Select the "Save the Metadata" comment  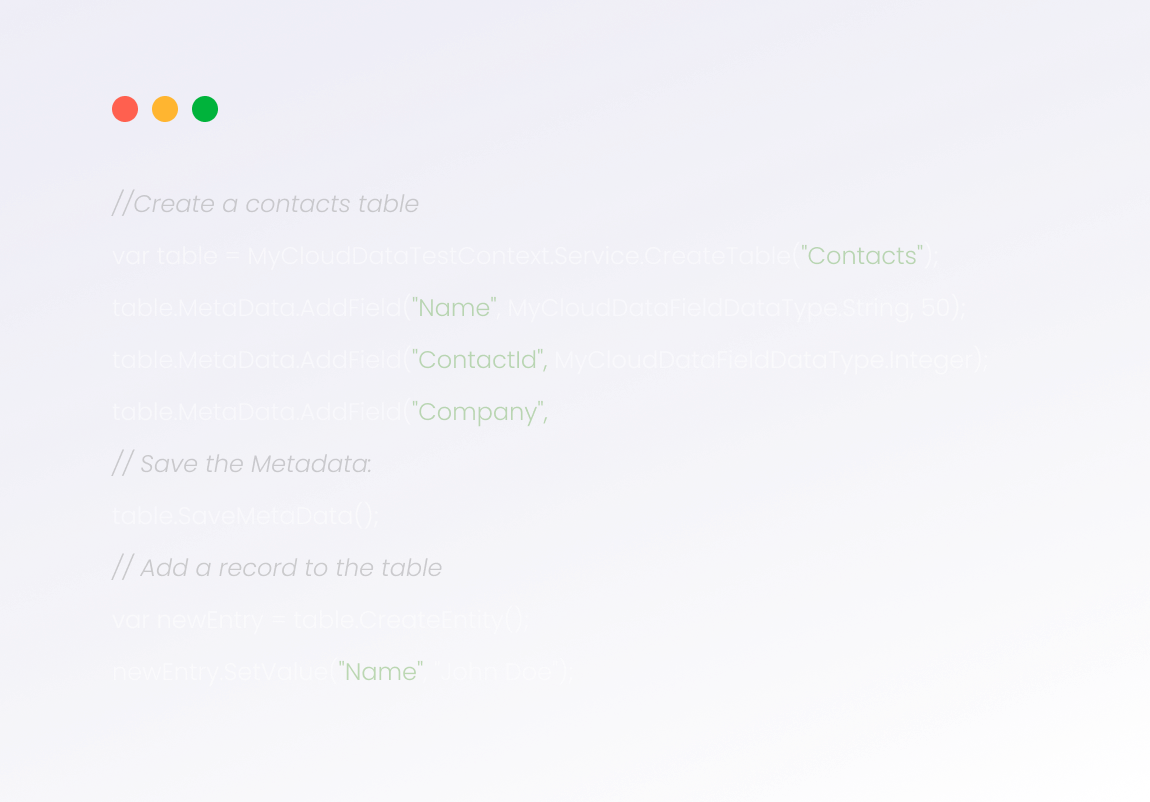click(240, 464)
